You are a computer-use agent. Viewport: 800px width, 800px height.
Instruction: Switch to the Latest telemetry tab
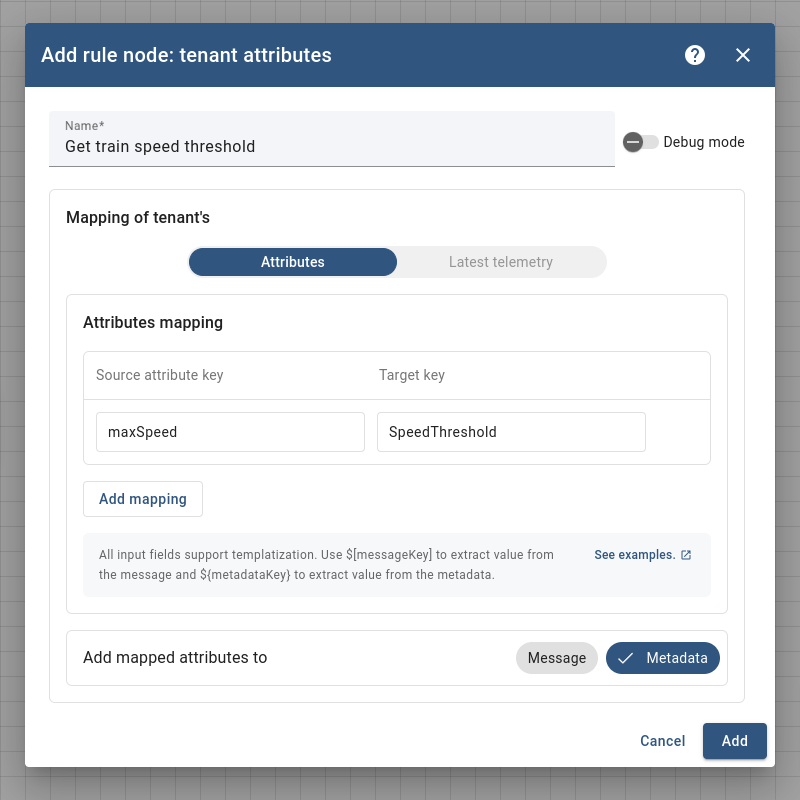point(501,262)
